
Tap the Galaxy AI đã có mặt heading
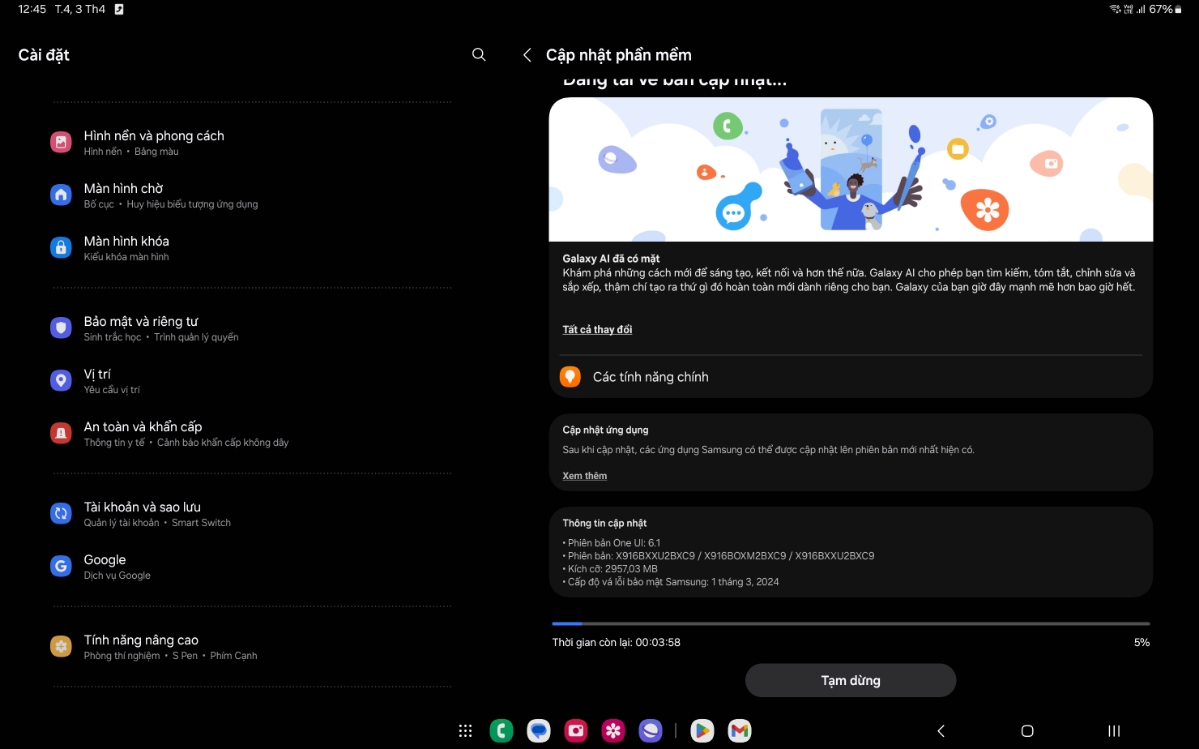pos(611,258)
